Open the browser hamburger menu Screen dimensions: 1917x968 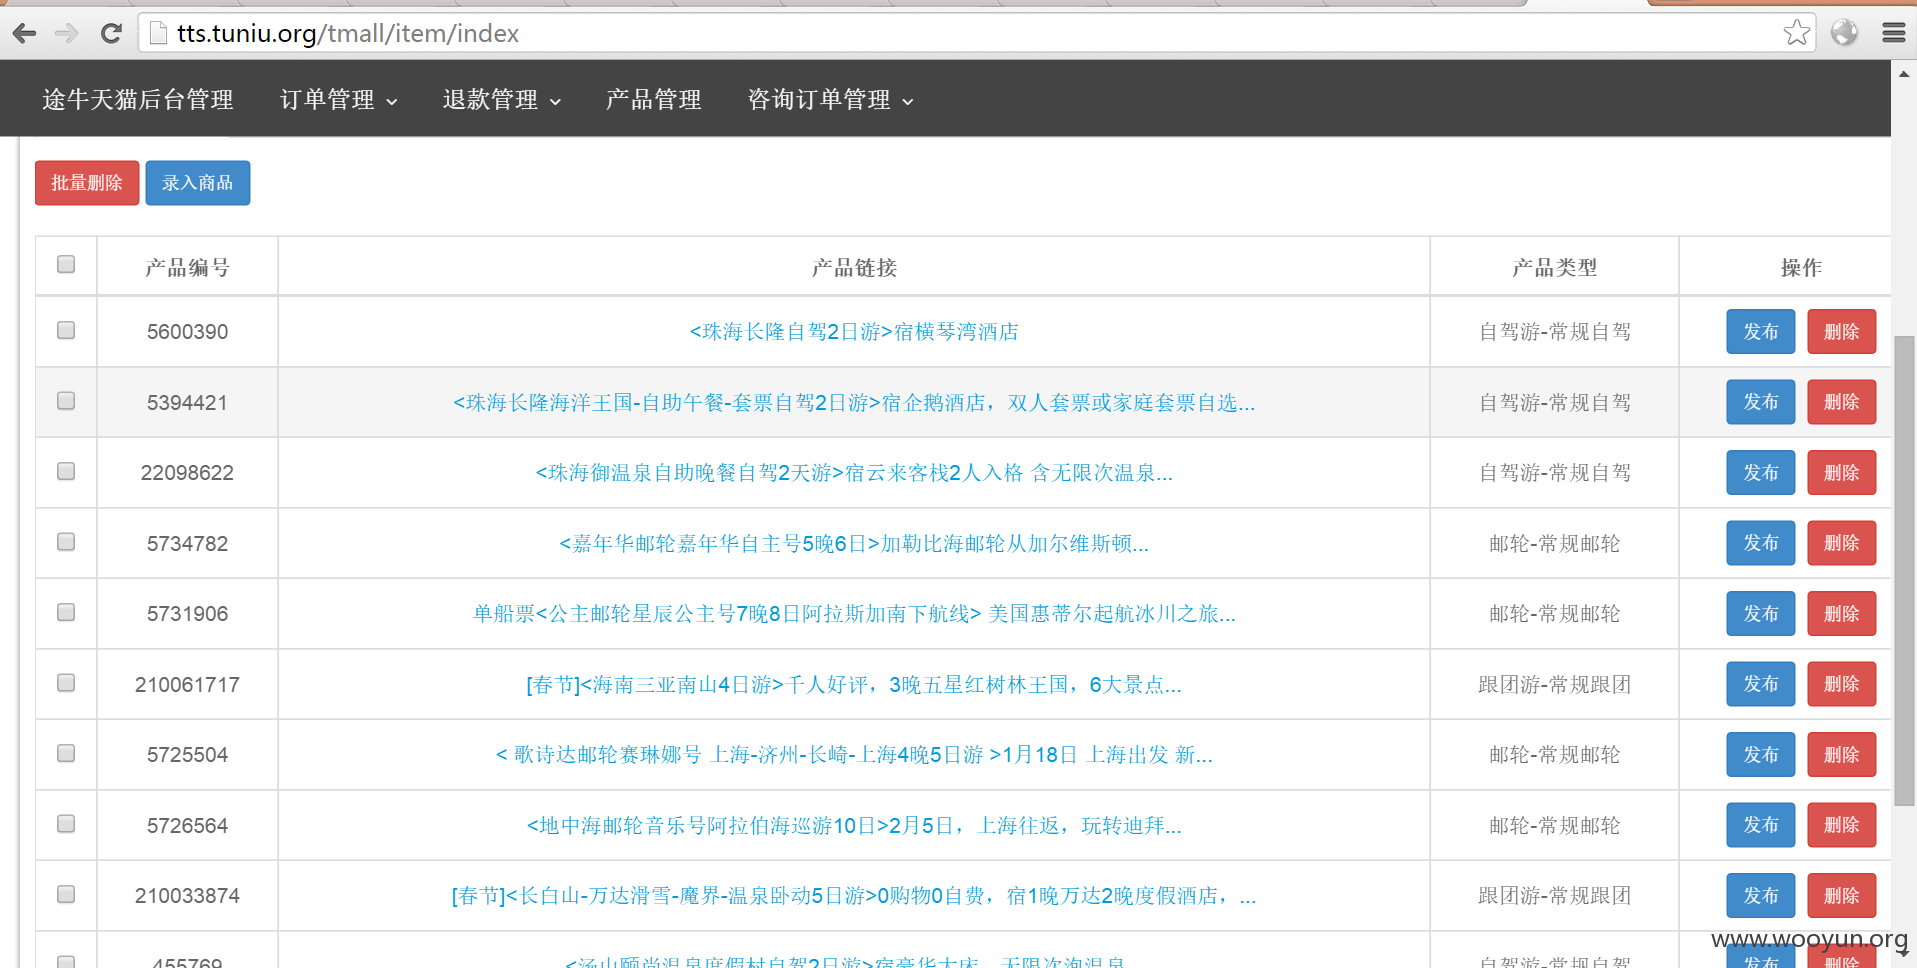pyautogui.click(x=1893, y=33)
